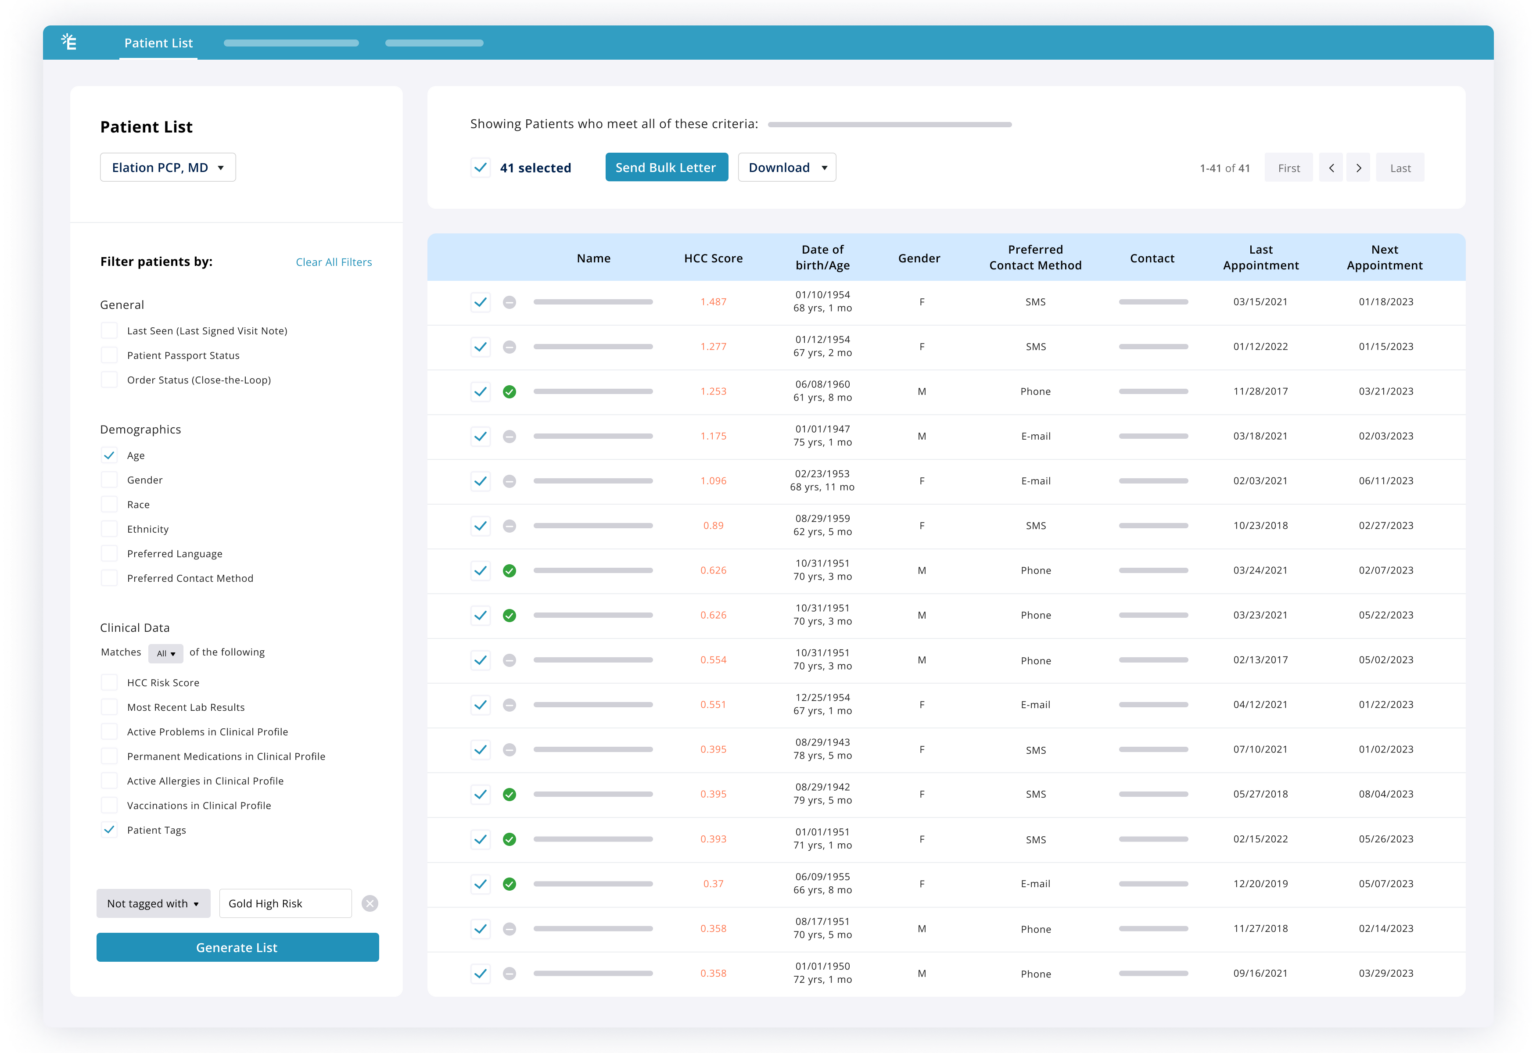Click inside the Gold High Risk tag field
This screenshot has height=1053, width=1536.
point(284,903)
